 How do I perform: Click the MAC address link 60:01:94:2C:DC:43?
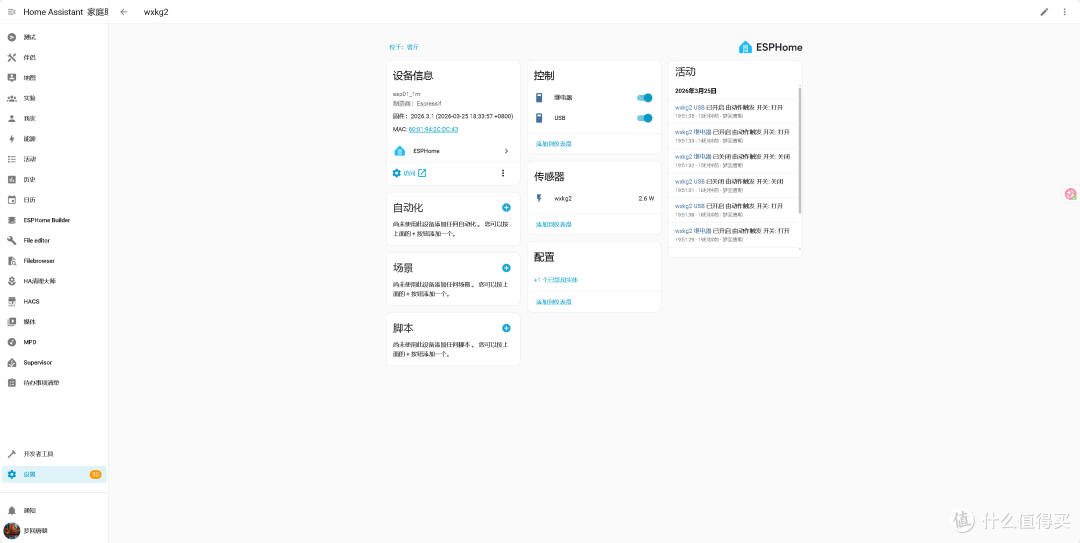[x=433, y=129]
